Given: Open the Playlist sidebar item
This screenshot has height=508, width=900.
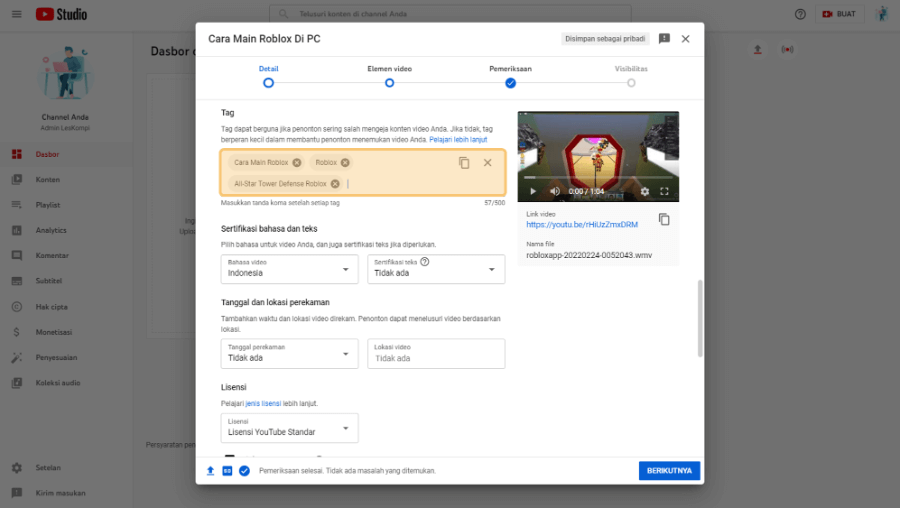Looking at the screenshot, I should click(x=66, y=204).
